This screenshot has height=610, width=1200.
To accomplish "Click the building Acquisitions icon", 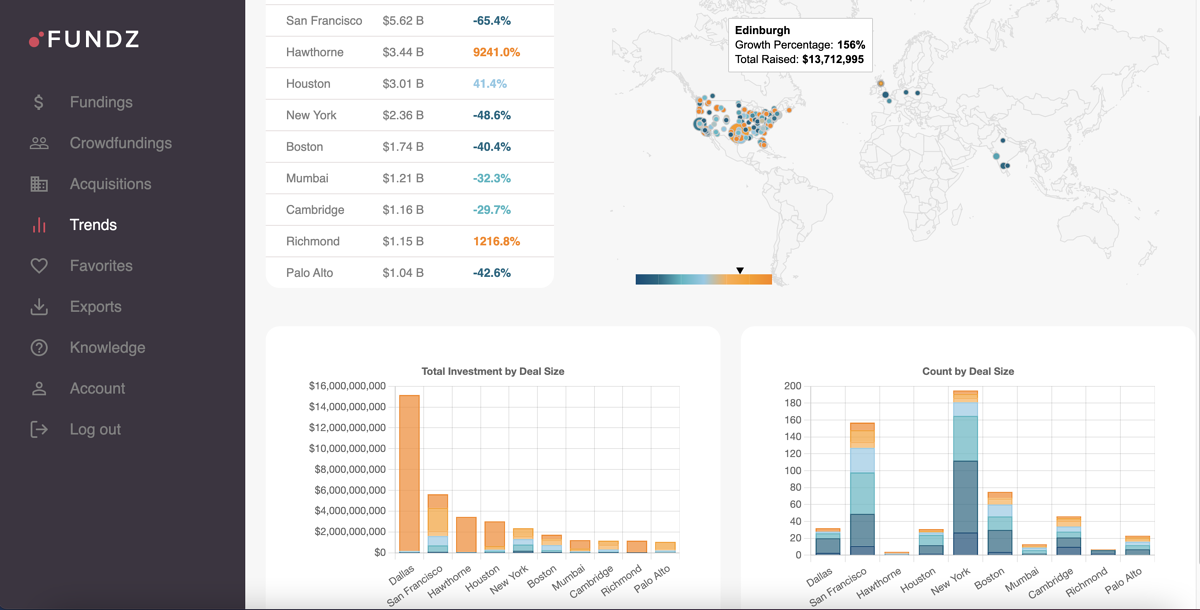I will [39, 184].
